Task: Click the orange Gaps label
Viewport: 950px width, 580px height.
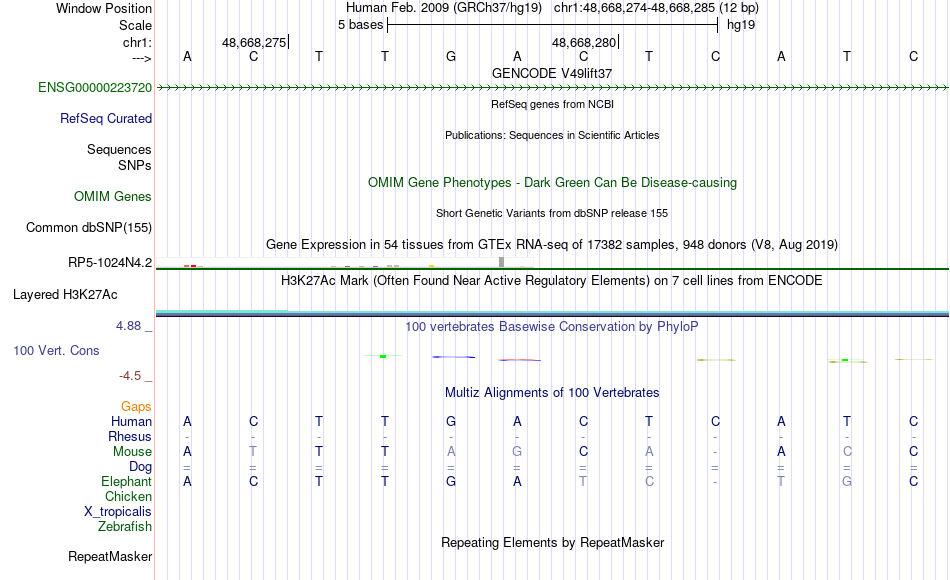Action: coord(136,407)
